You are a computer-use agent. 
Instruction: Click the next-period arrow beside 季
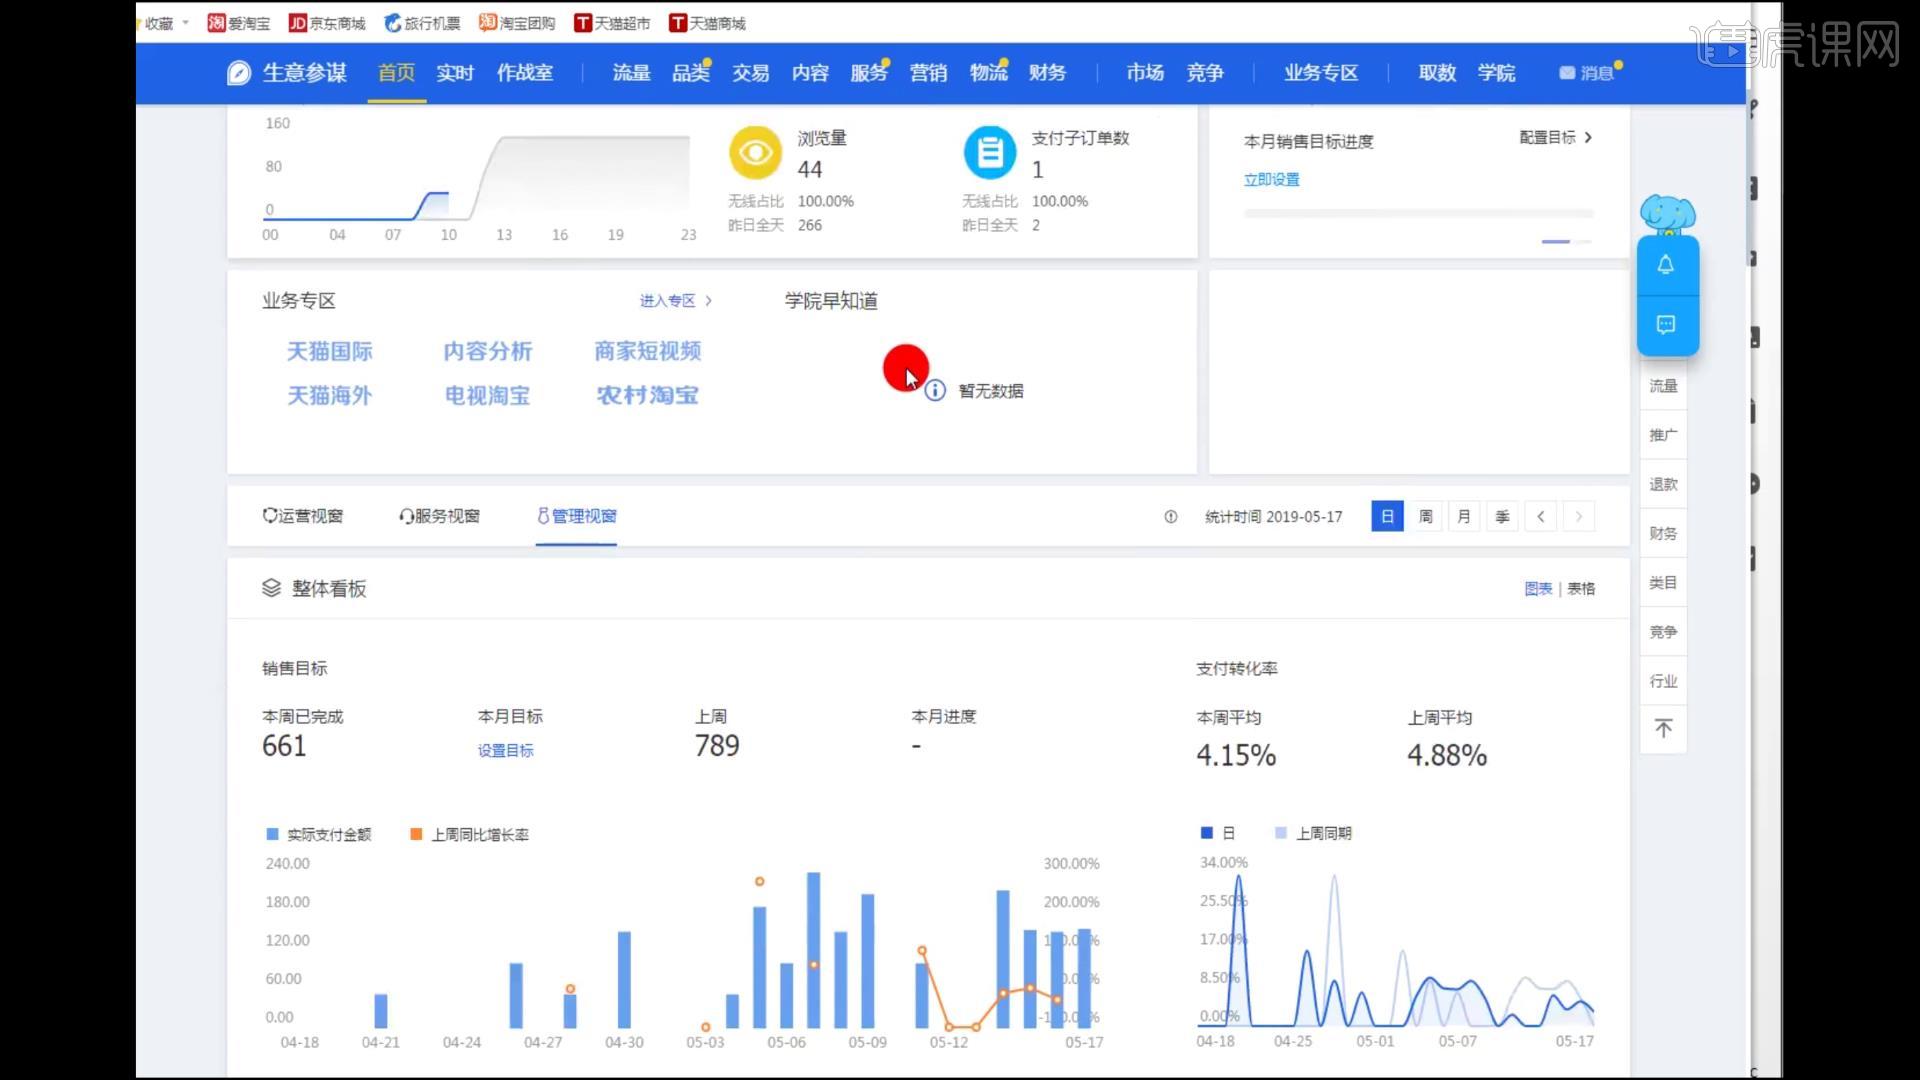pos(1578,516)
